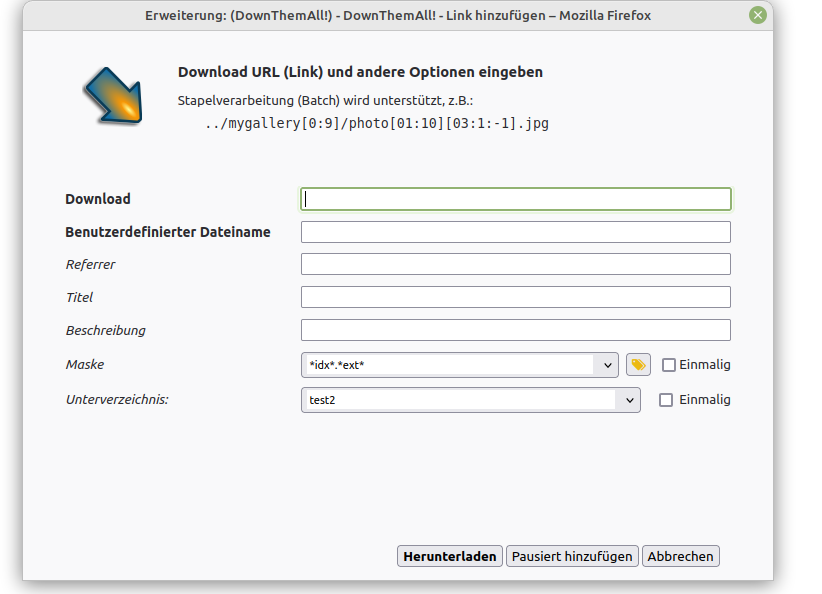Click the heading Download URL (Link) und andere Optionen
Viewport: 822px width, 594px height.
coord(360,72)
